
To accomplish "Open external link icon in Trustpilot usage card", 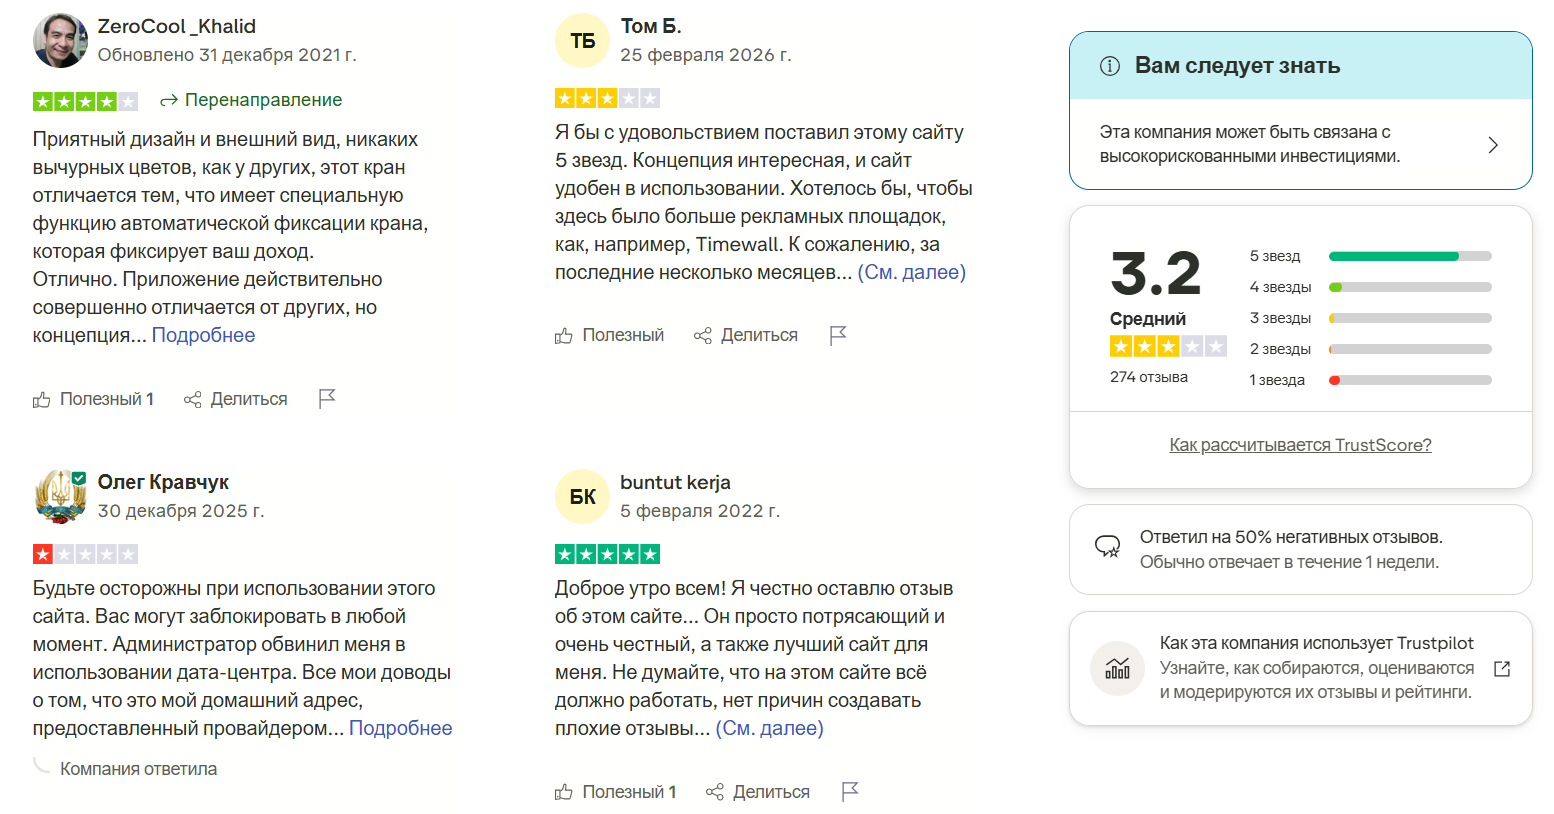I will [x=1502, y=668].
